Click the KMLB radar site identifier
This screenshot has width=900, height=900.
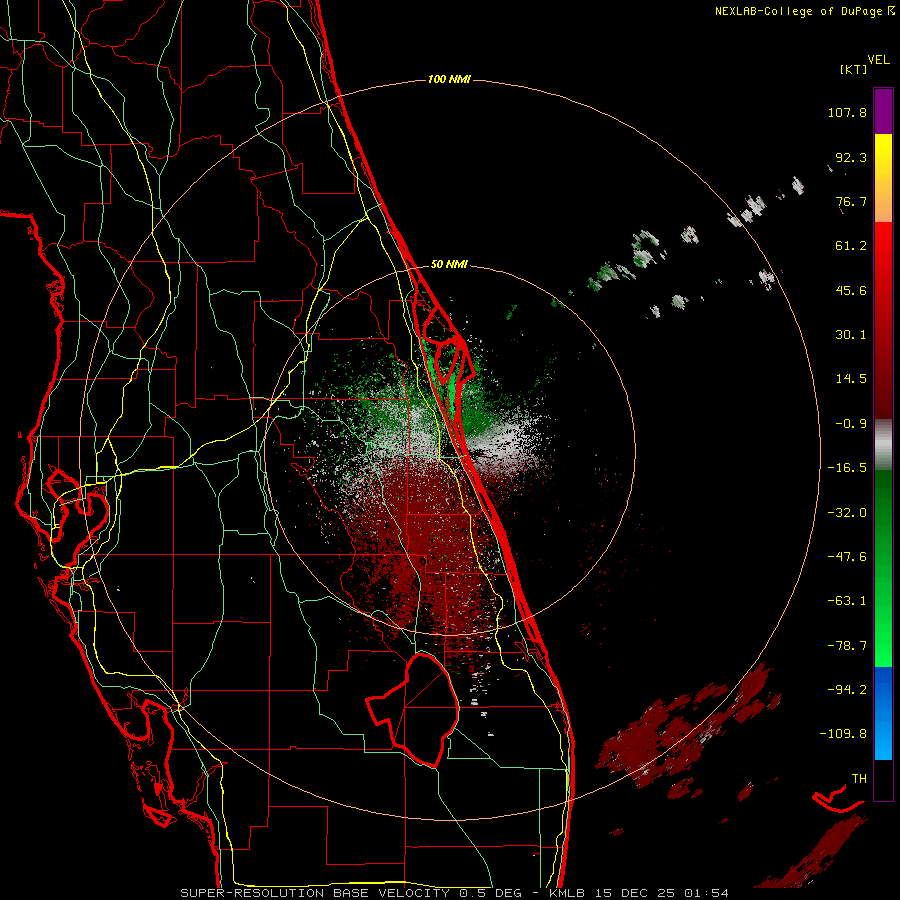coord(565,893)
